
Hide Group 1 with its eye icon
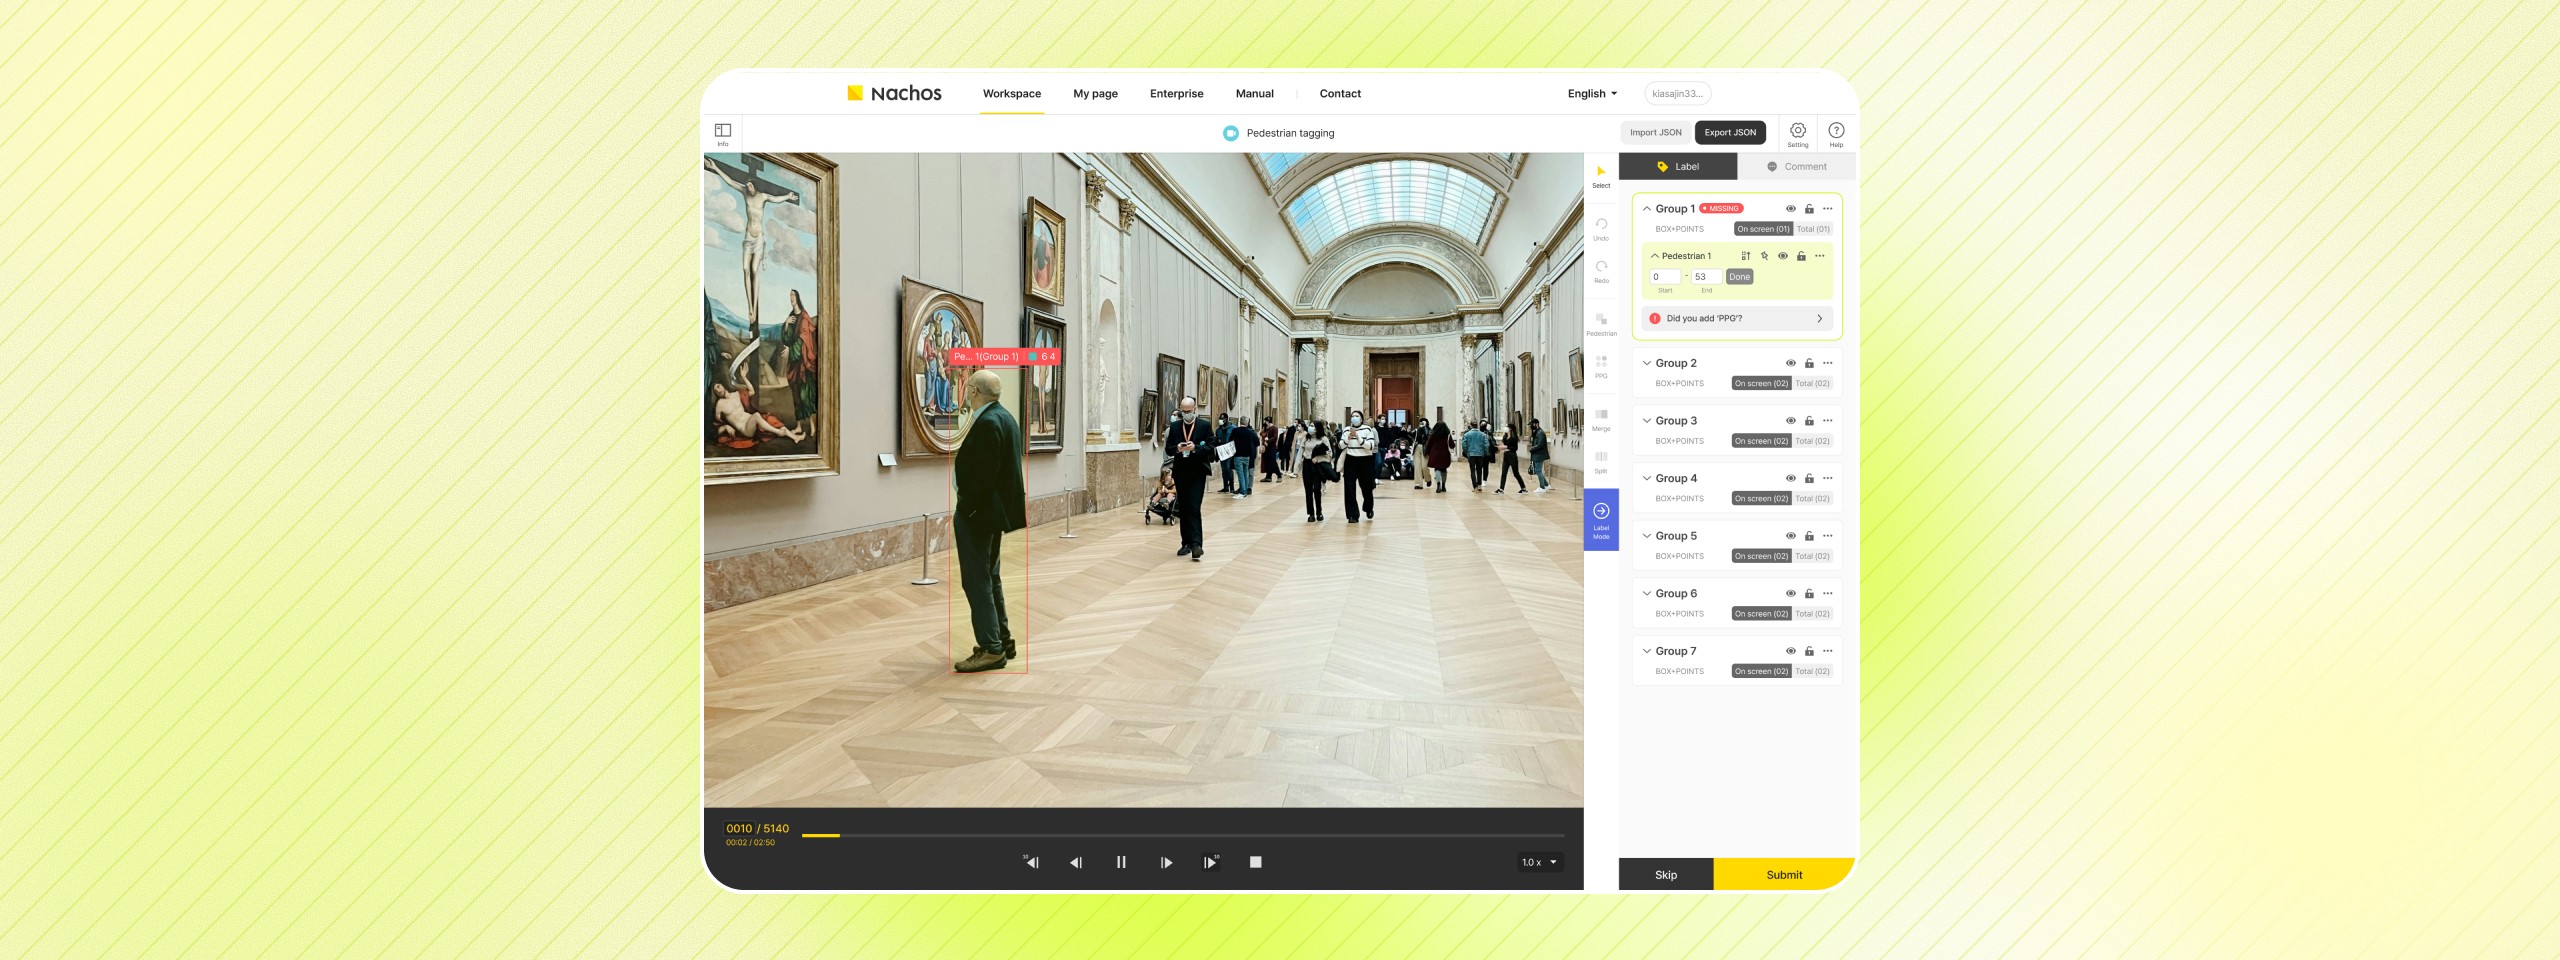coord(1790,209)
